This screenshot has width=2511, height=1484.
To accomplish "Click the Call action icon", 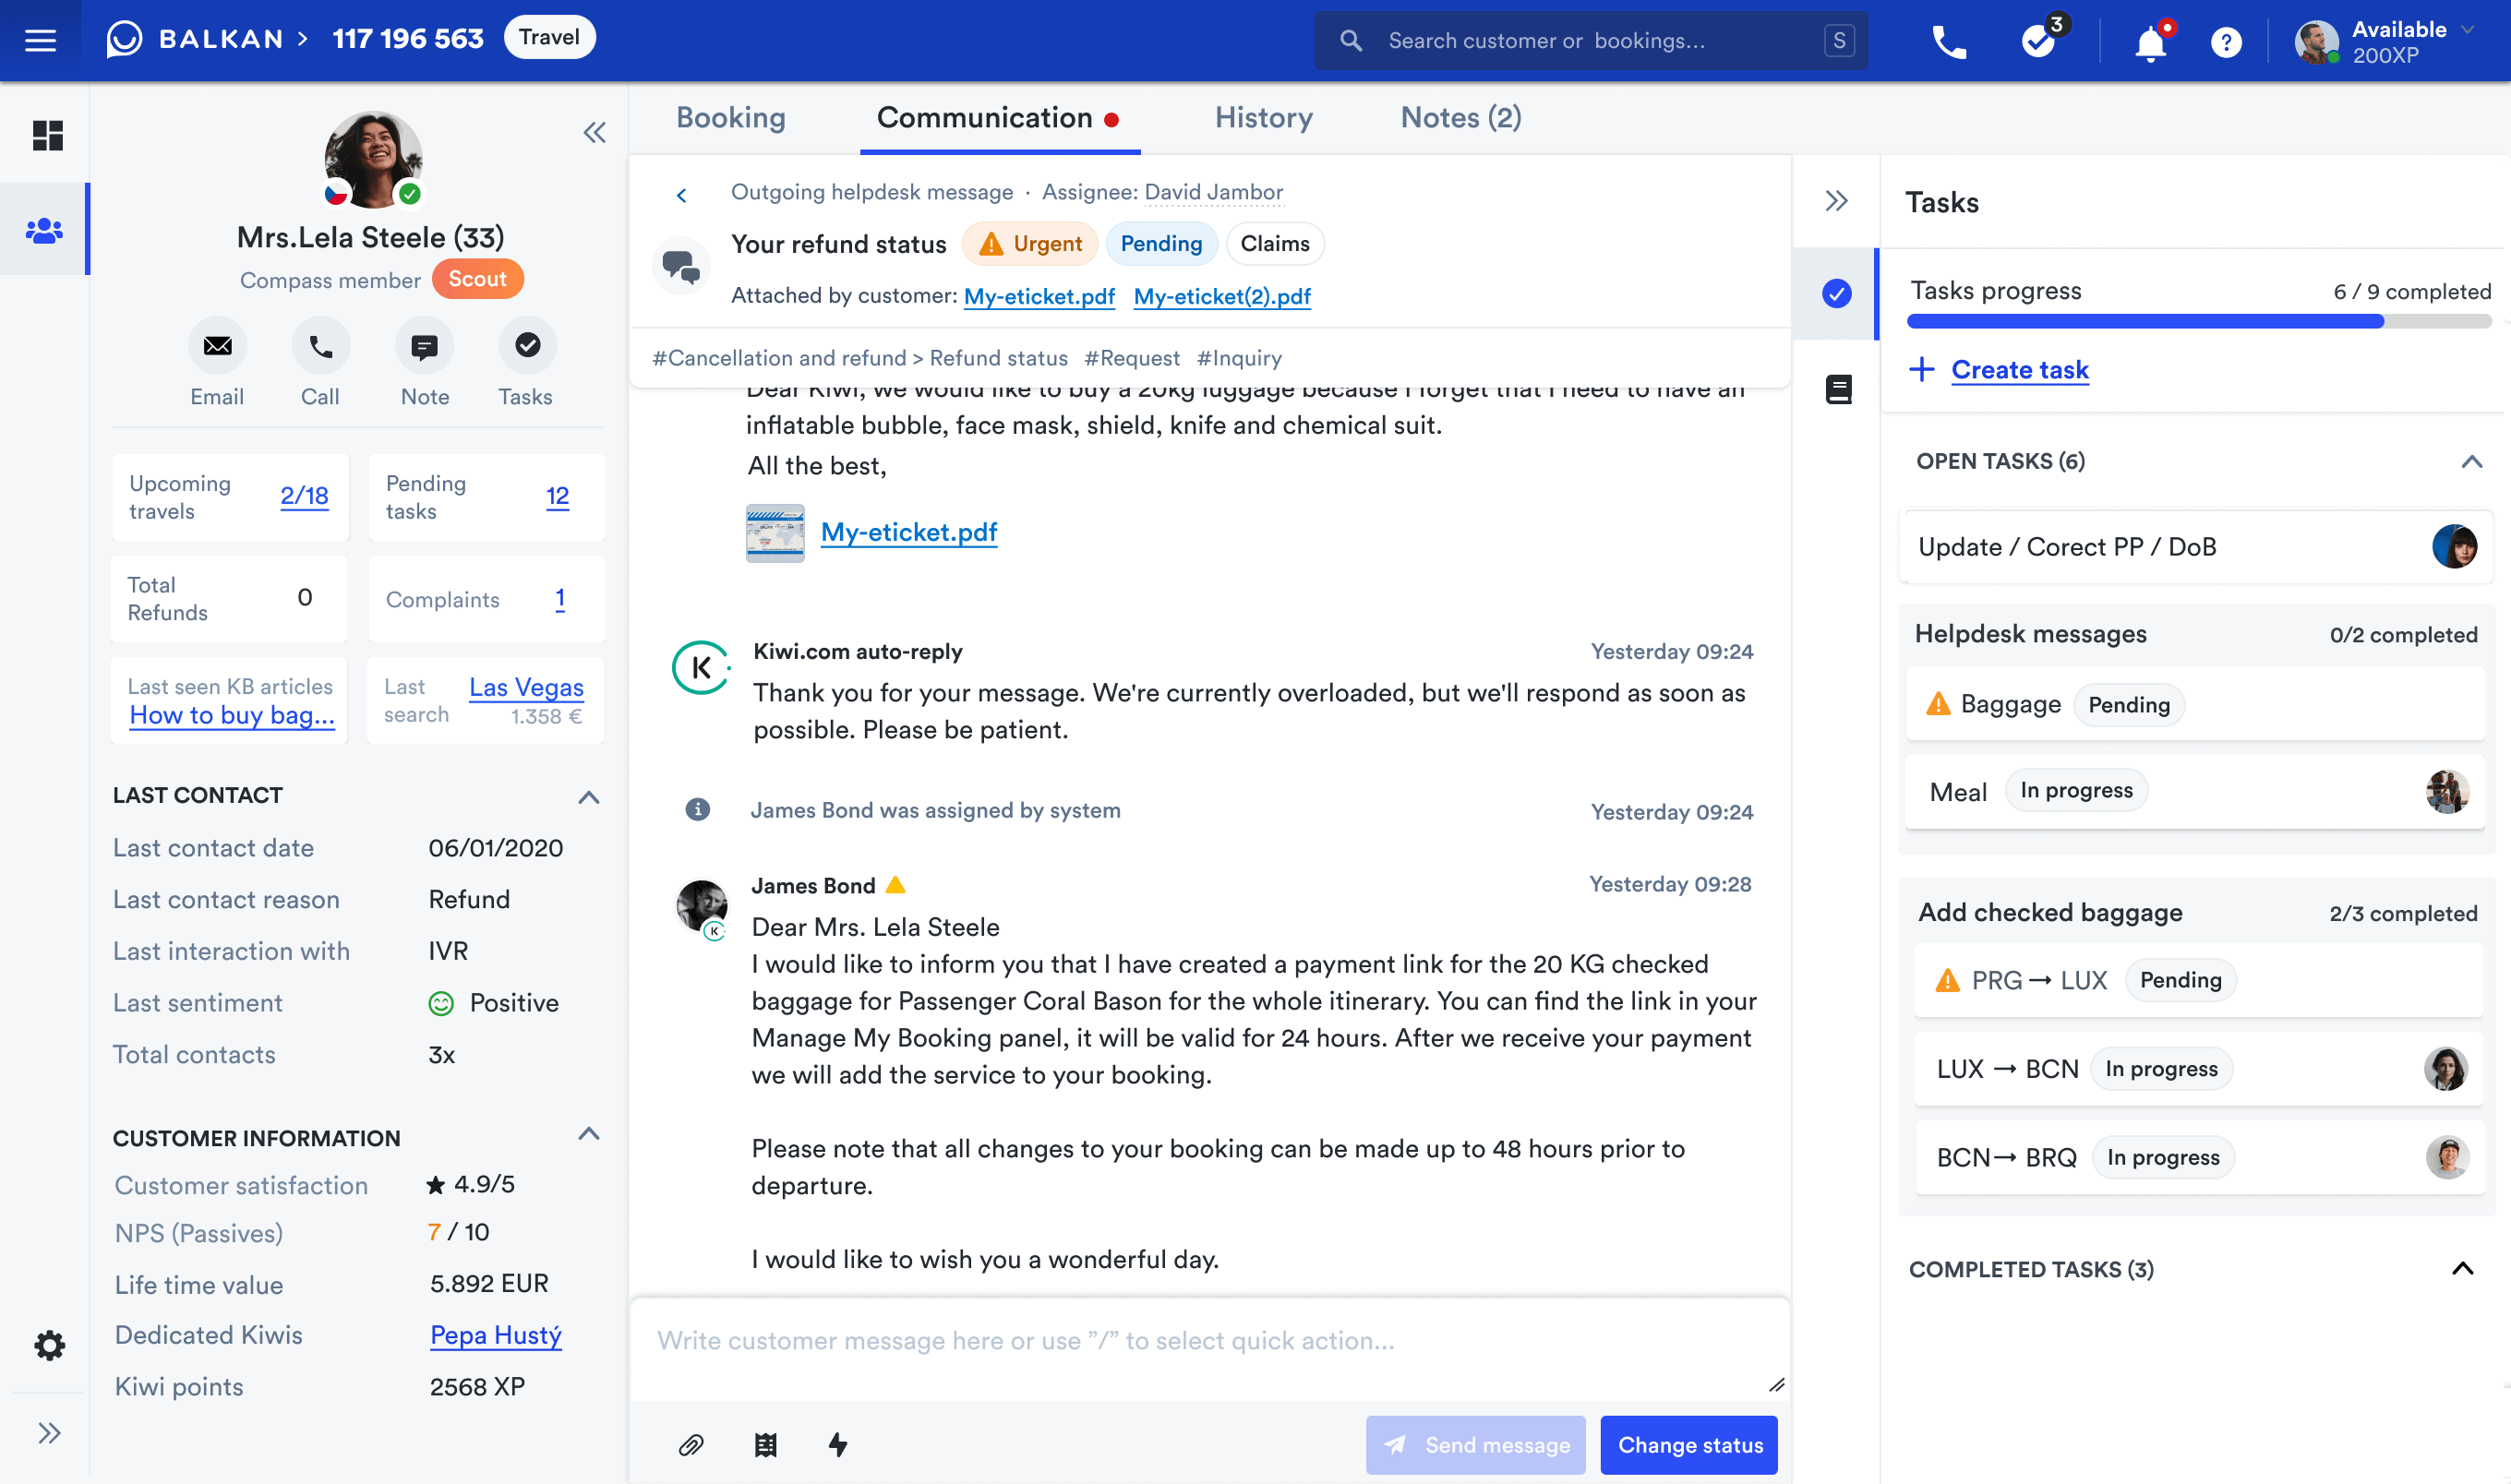I will (320, 346).
